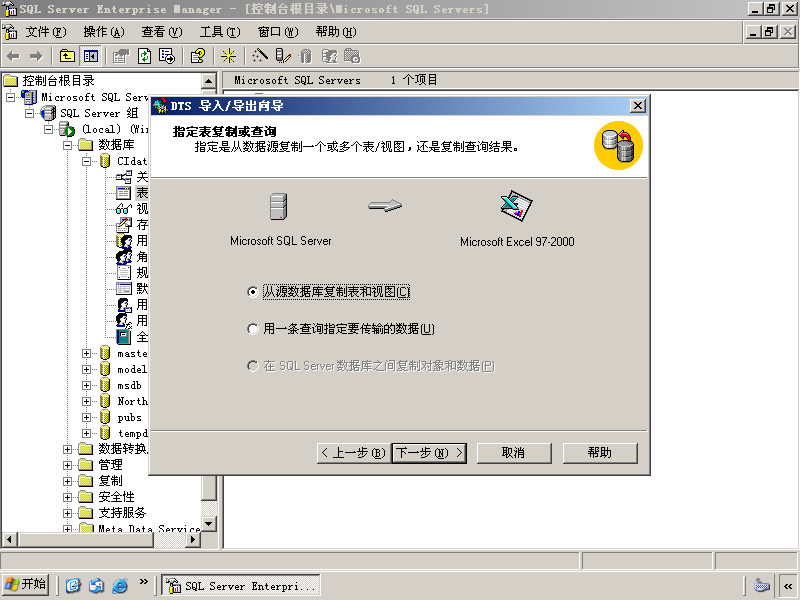Image resolution: width=800 pixels, height=600 pixels.
Task: Select the stored procedures icon in tree
Action: click(123, 224)
